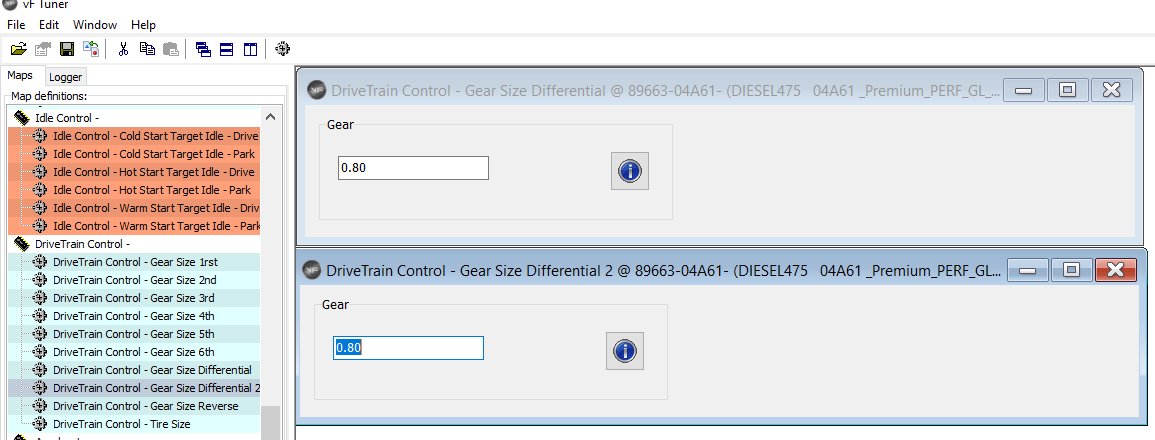Tile windows vertically via the toolbar icon
1155x440 pixels.
(250, 49)
